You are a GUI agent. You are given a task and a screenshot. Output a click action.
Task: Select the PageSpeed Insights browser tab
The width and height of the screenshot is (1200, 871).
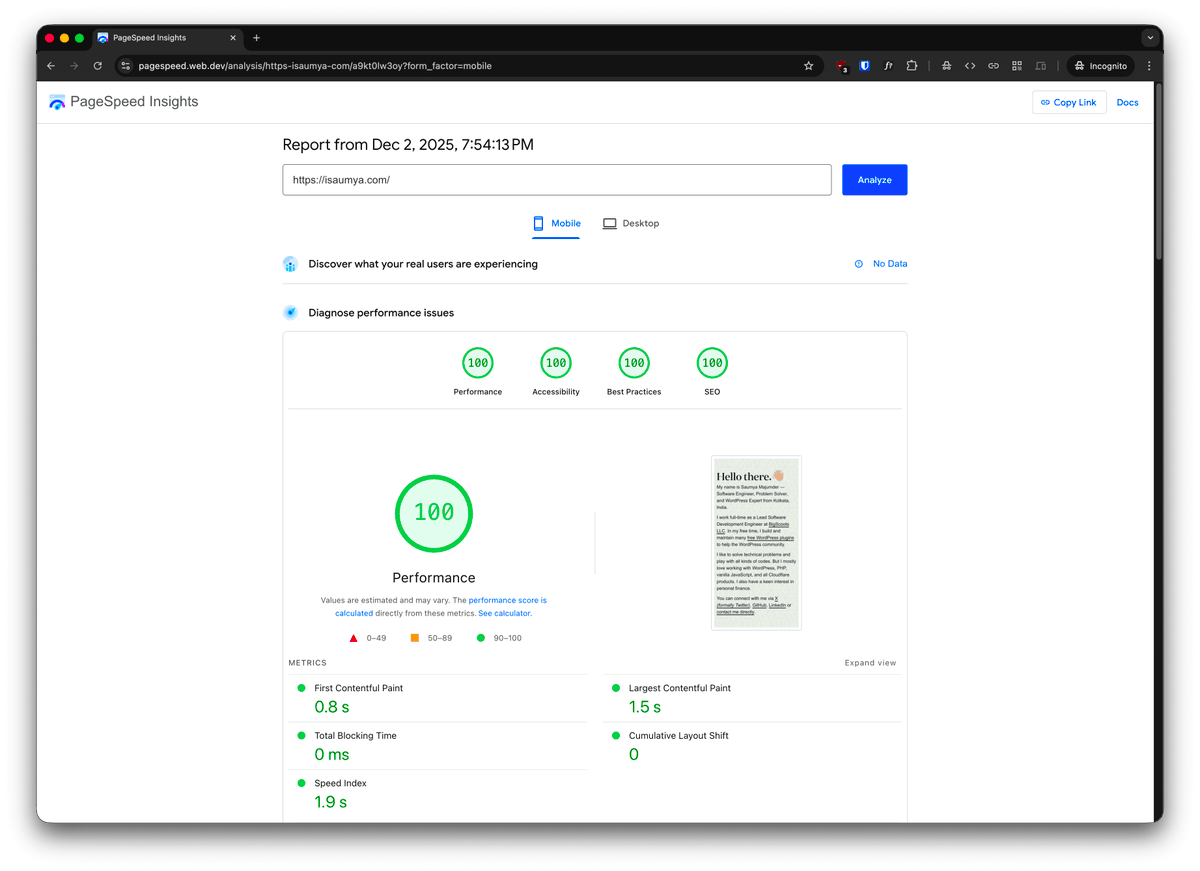167,38
